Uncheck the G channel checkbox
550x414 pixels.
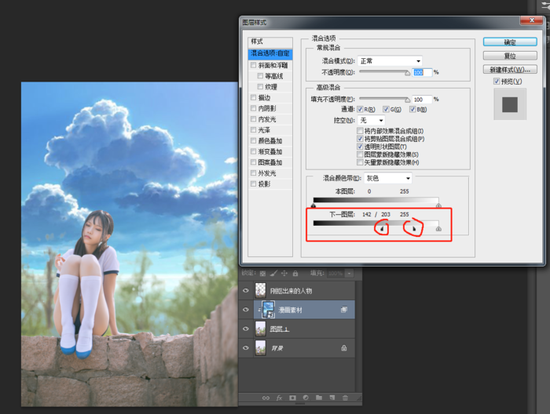386,109
